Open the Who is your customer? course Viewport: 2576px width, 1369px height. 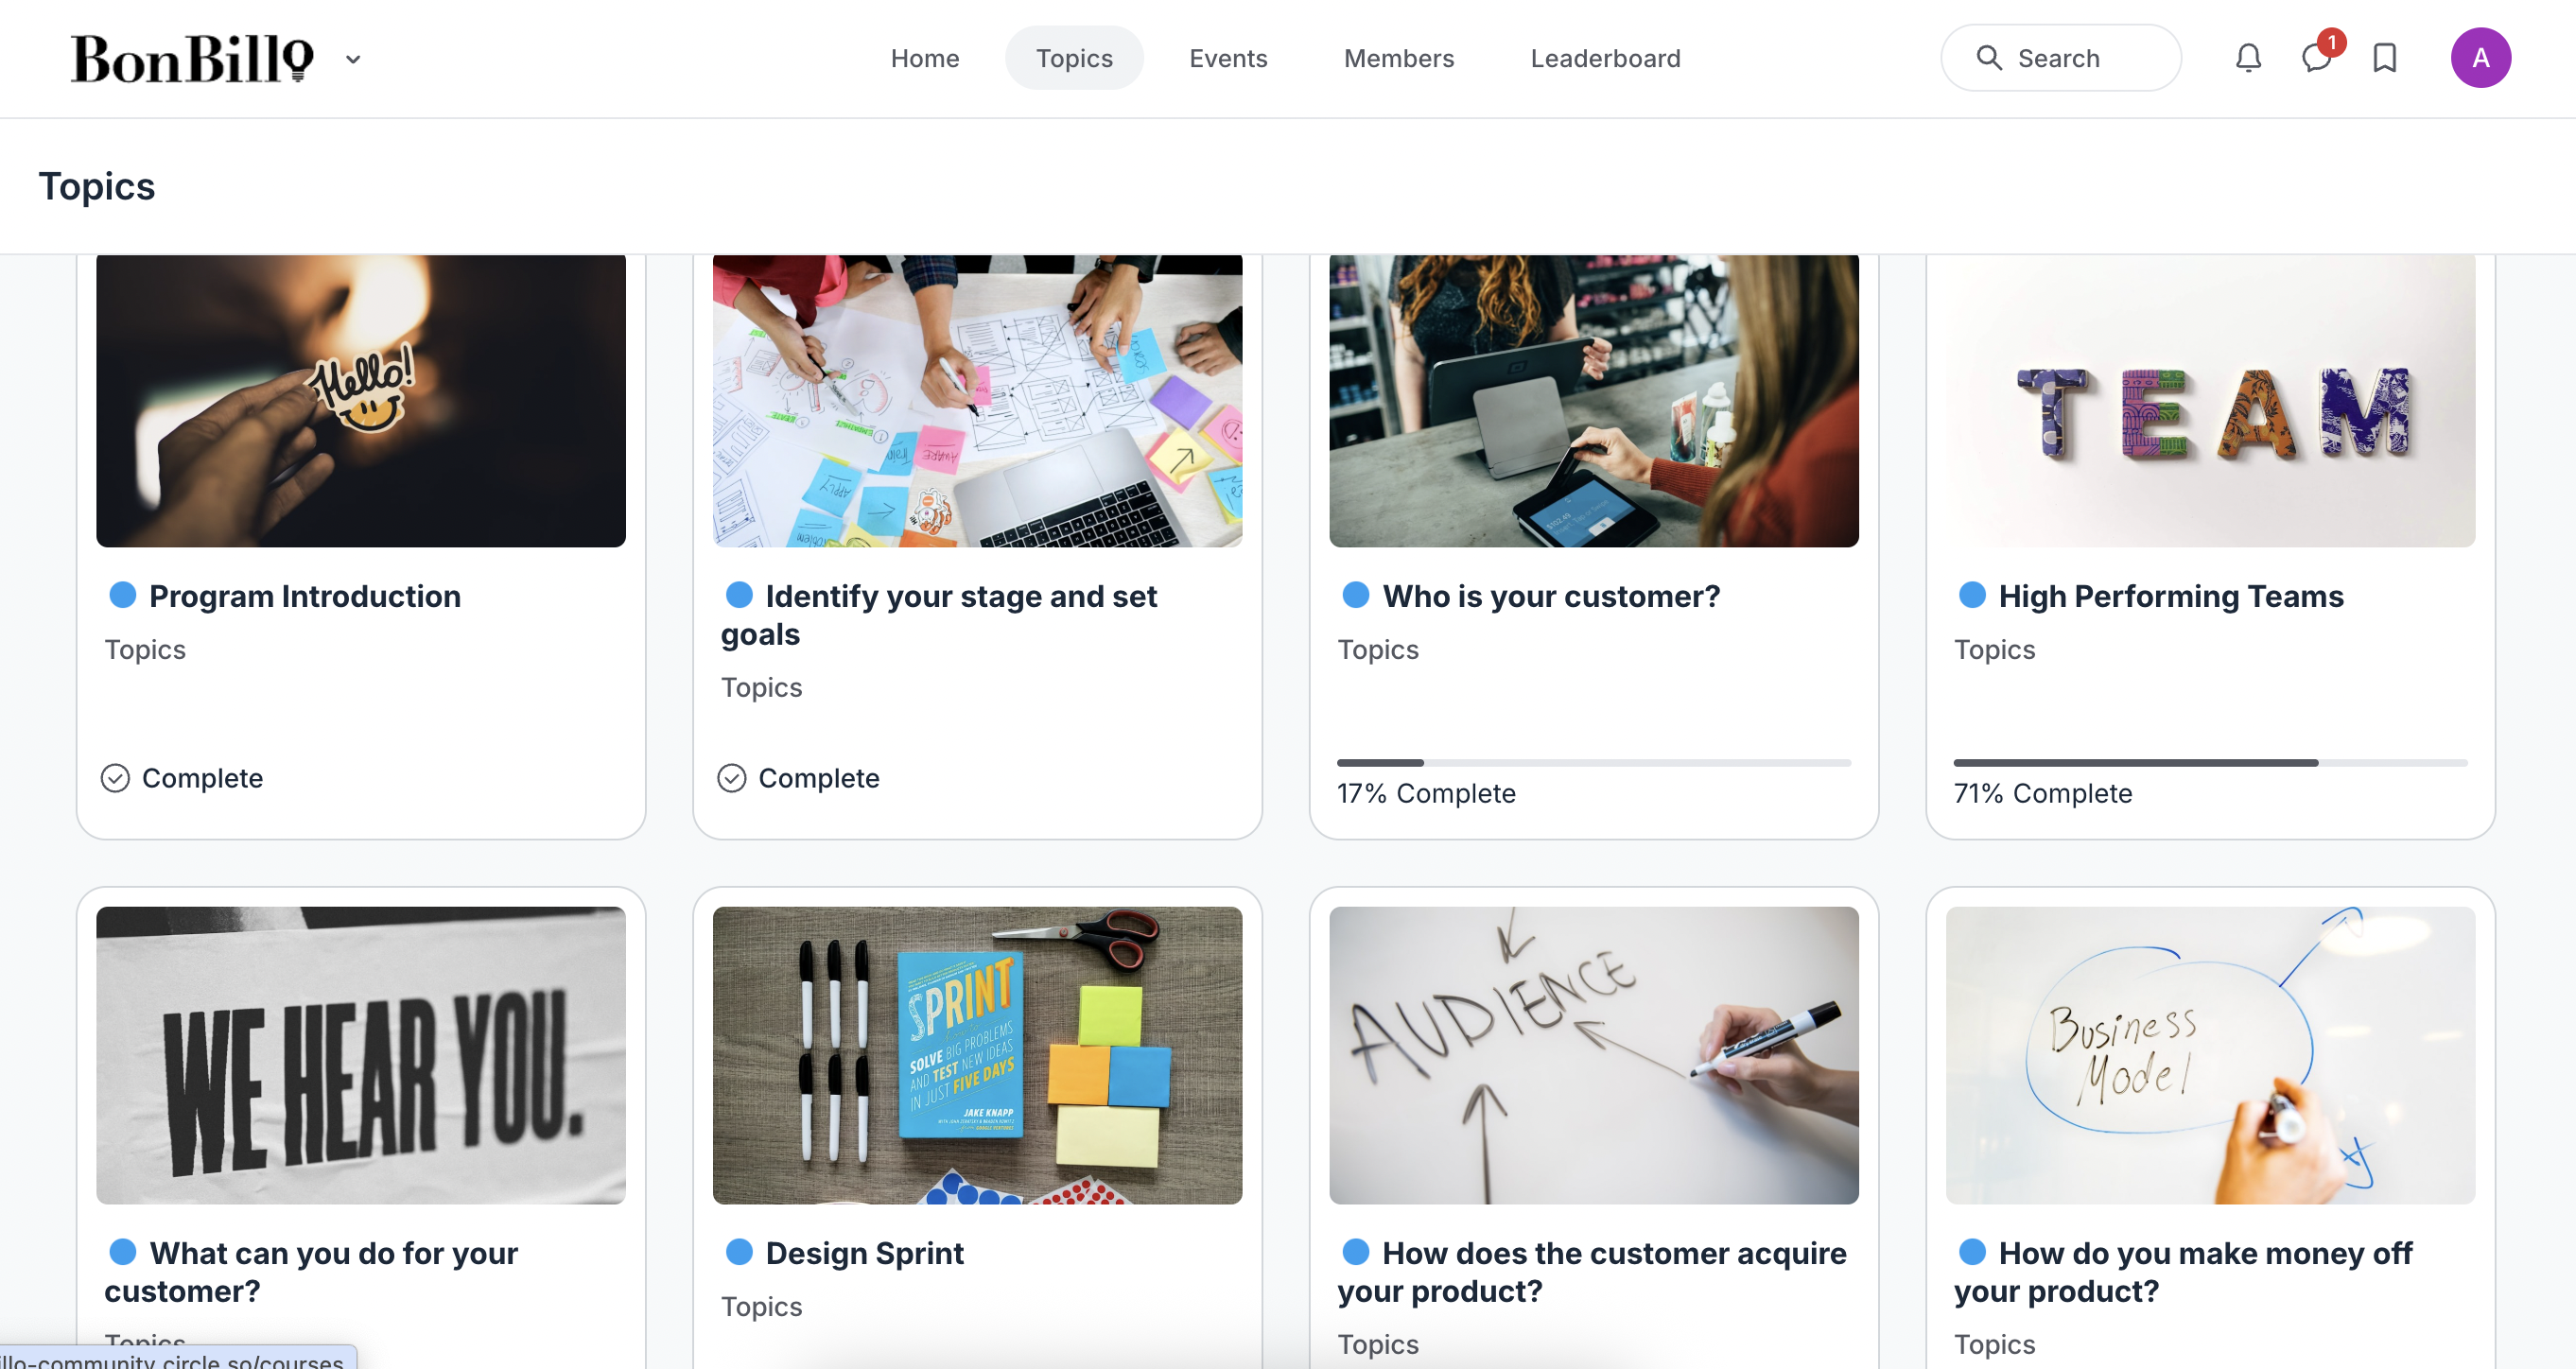pyautogui.click(x=1550, y=596)
